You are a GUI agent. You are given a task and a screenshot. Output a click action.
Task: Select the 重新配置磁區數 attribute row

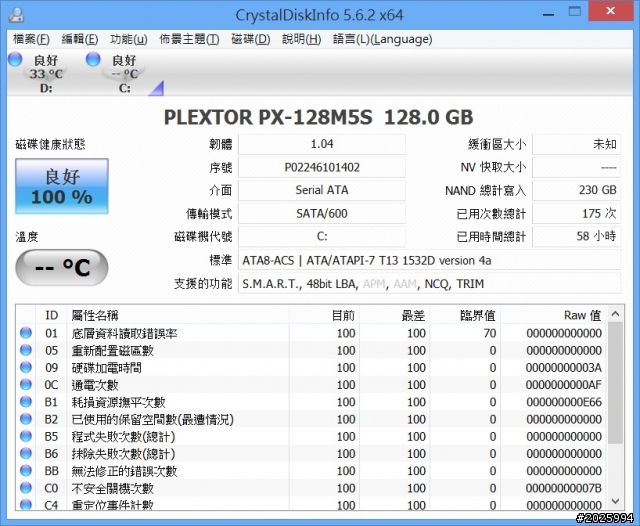[x=312, y=350]
